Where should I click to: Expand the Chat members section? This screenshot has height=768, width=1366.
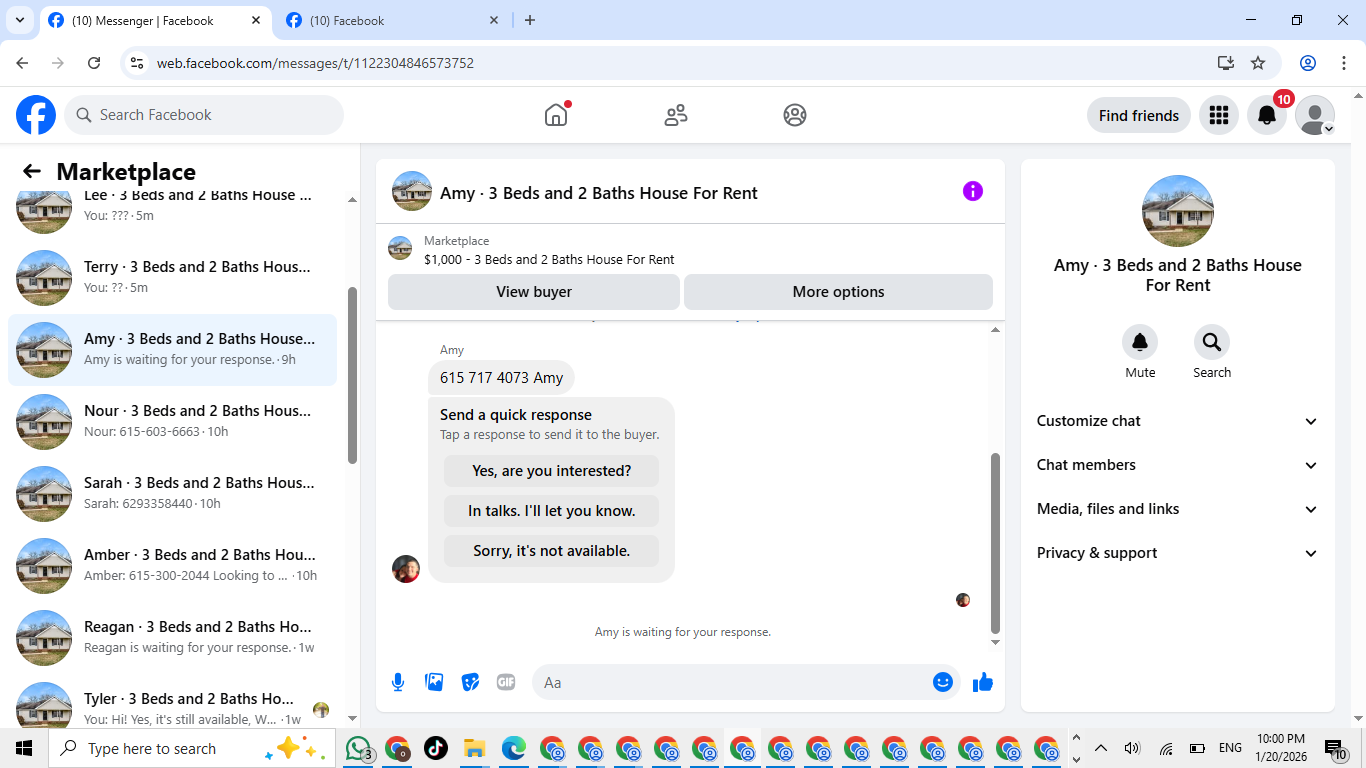pos(1178,465)
